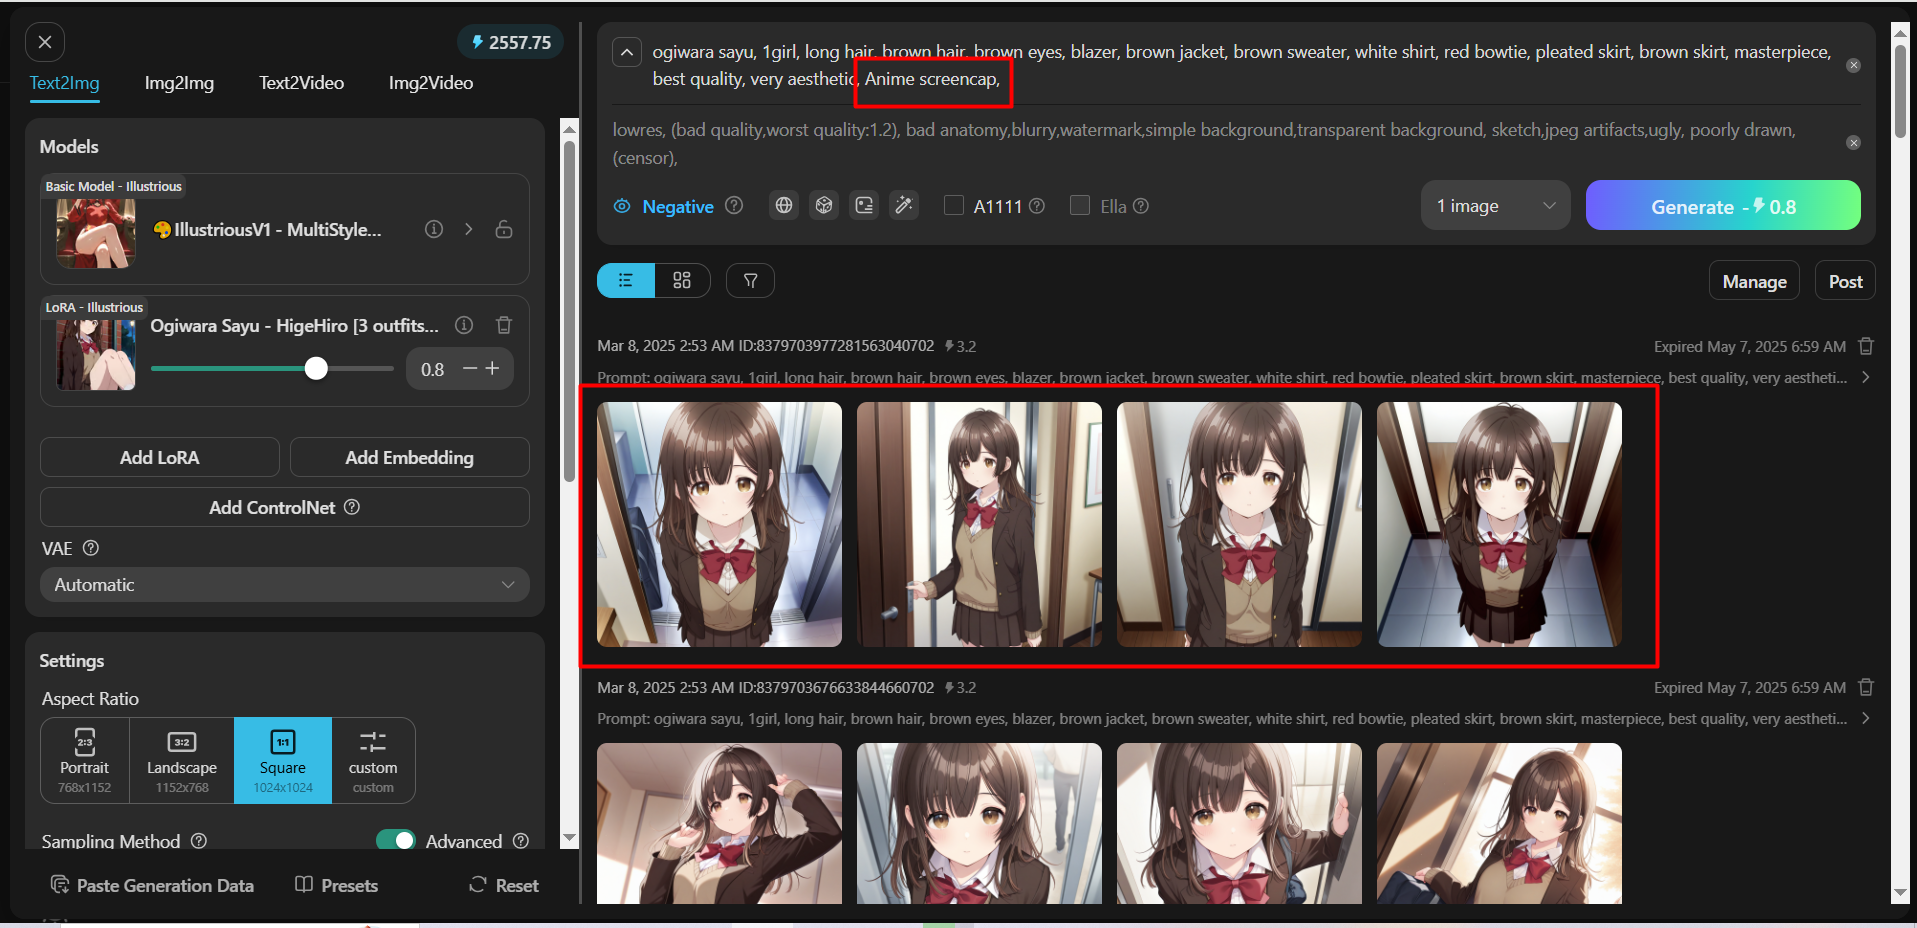Screen dimensions: 1917x928
Task: Open door-handle image in top result row
Action: coord(979,524)
